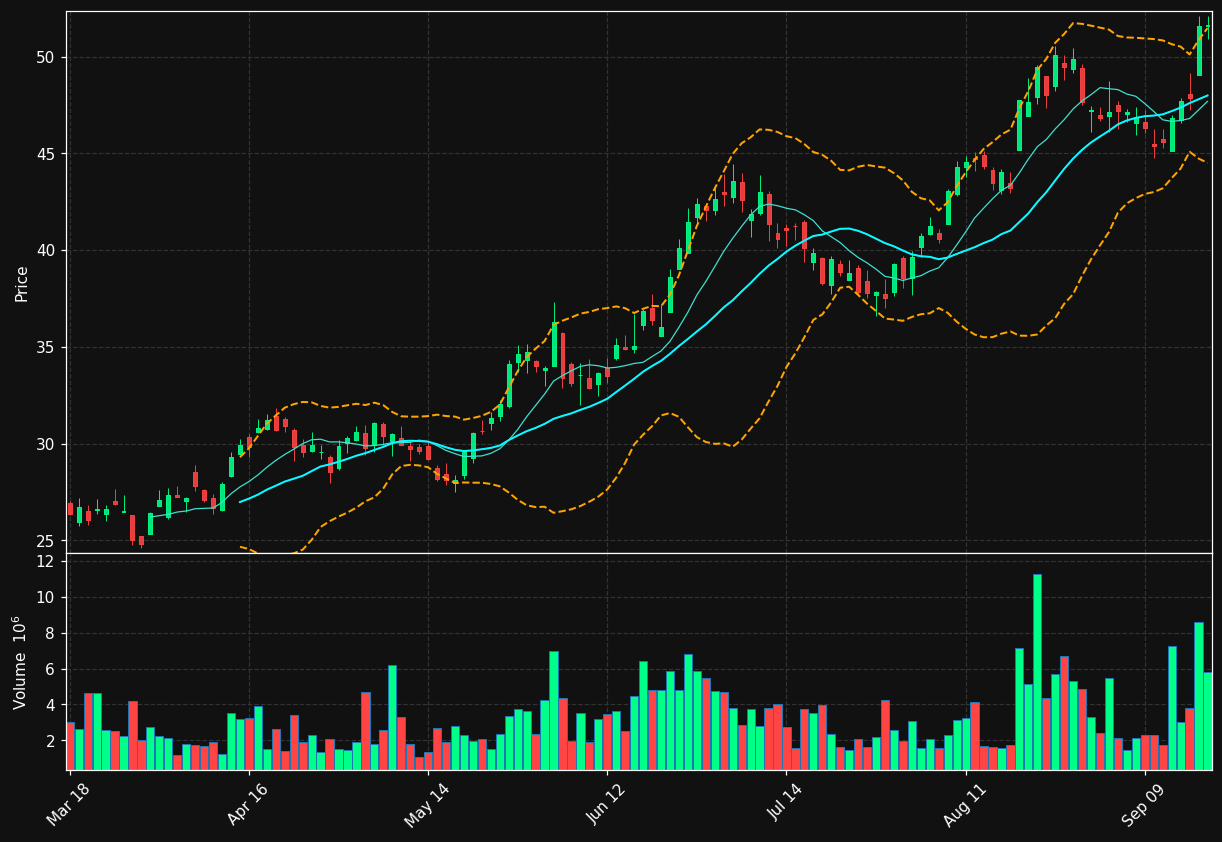Click the Jun 12 date label
Viewport: 1222px width, 842px height.
[x=603, y=803]
